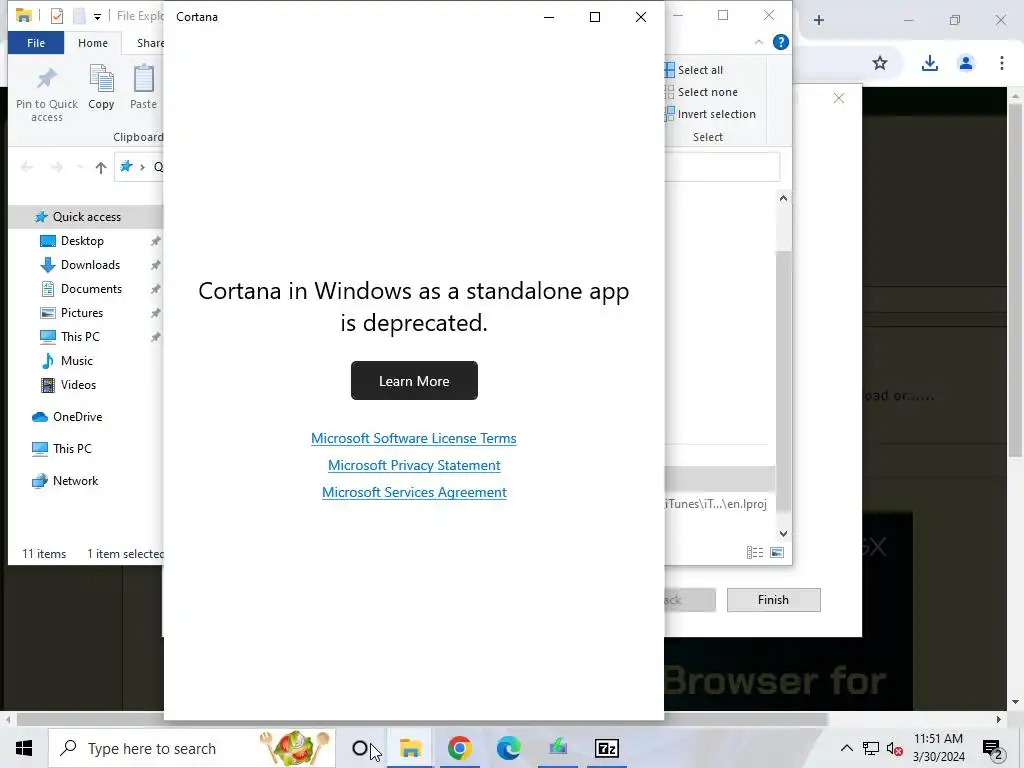Open File Explorer from taskbar
The width and height of the screenshot is (1024, 768).
click(x=410, y=748)
